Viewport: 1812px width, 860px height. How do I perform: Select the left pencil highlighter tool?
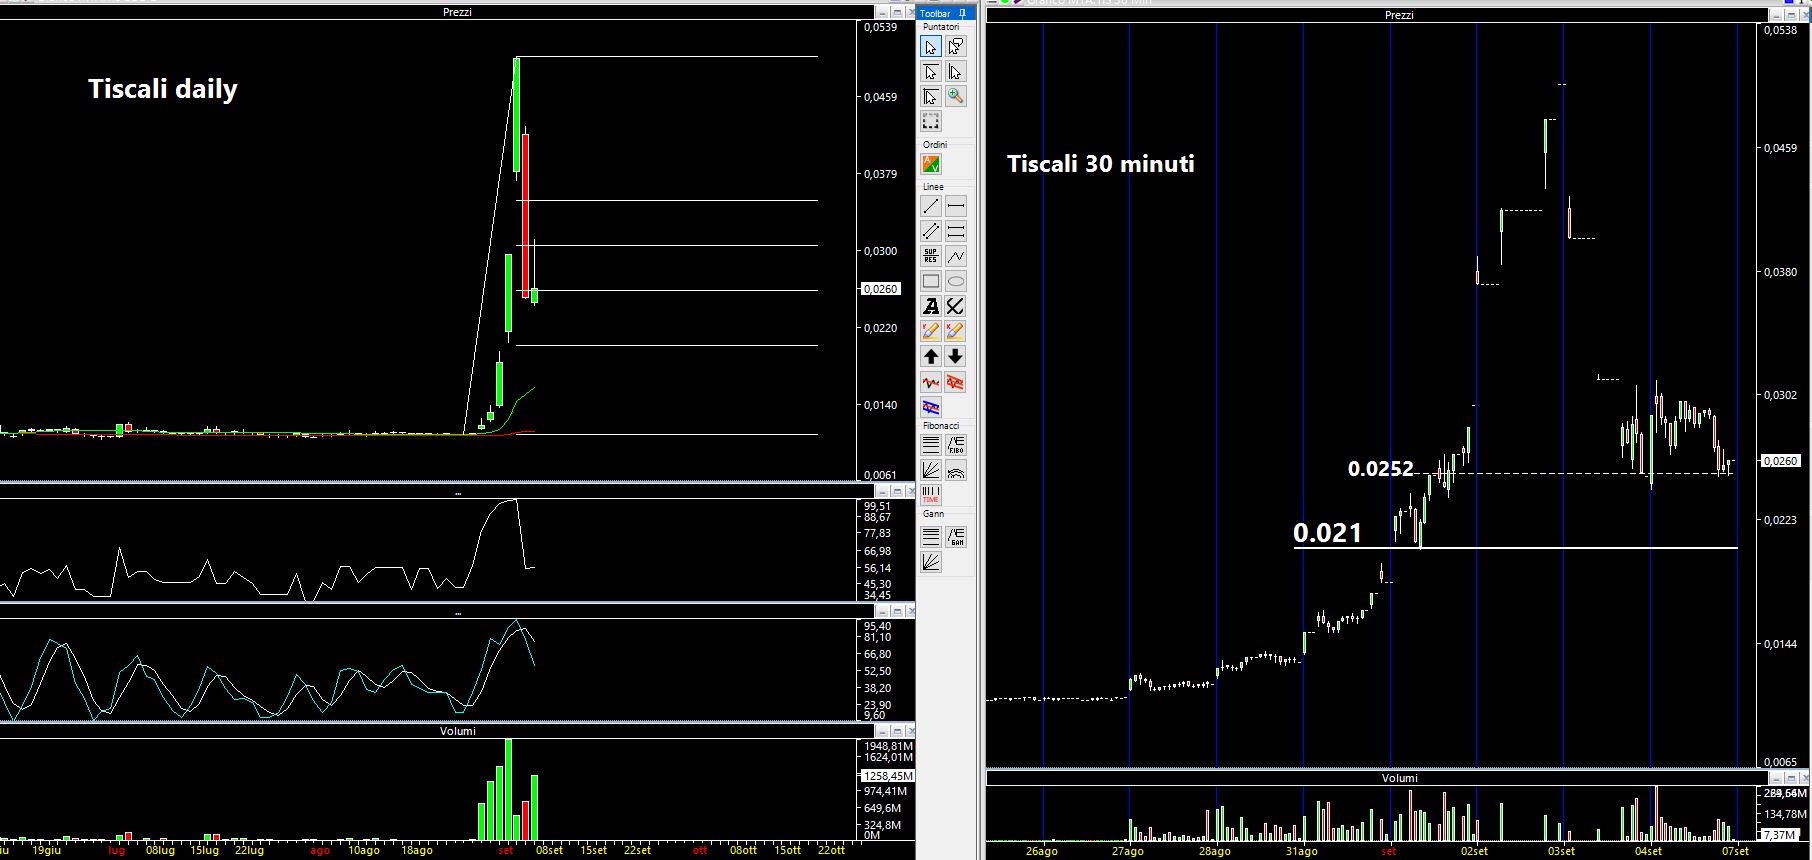tap(931, 331)
